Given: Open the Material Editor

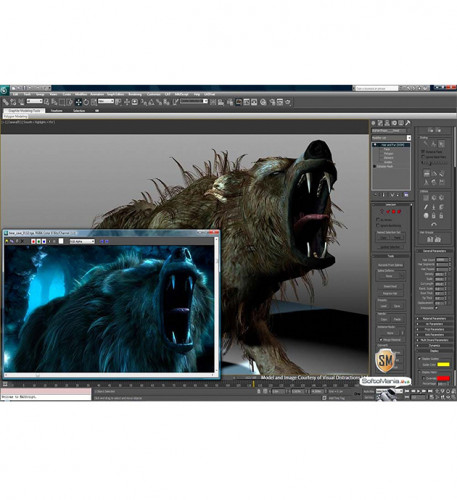Looking at the screenshot, I should tap(263, 102).
